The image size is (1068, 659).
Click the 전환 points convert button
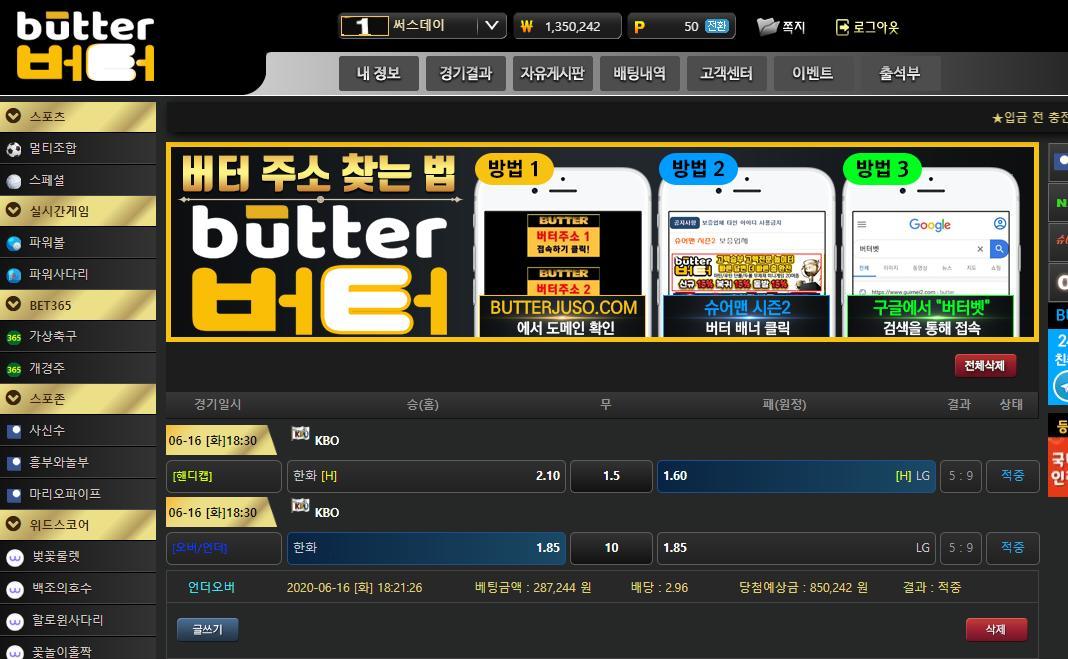pos(717,26)
